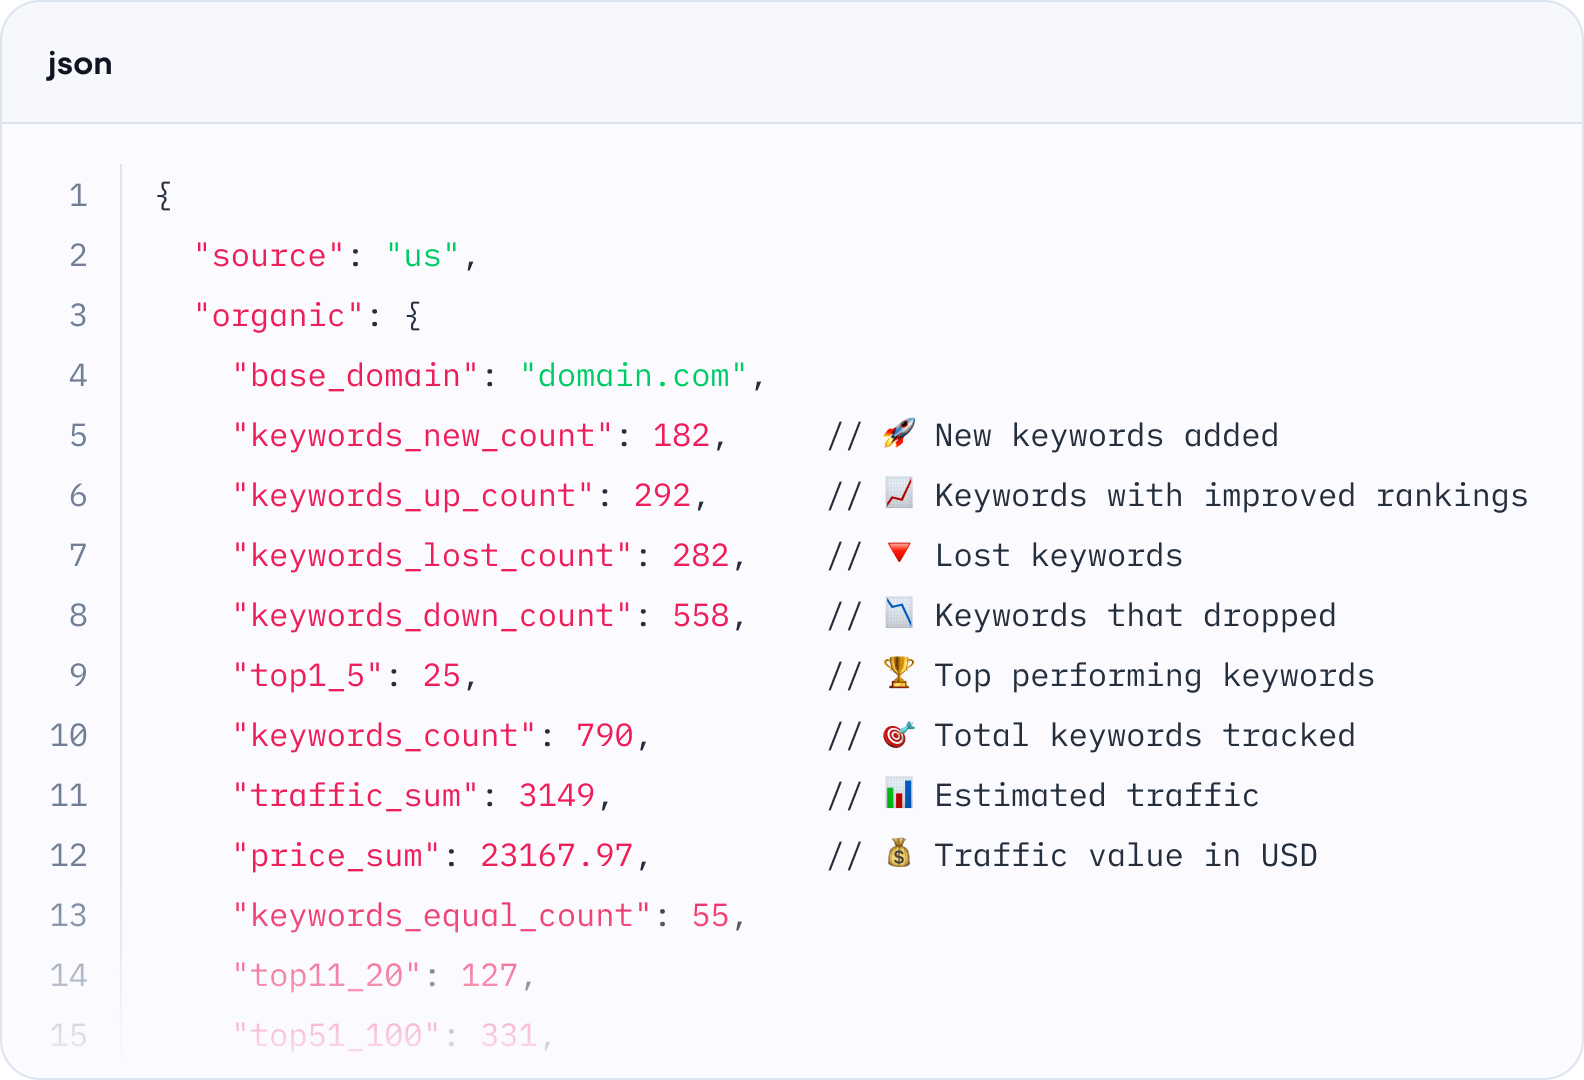
Task: Click the opening brace on line 1
Action: [x=164, y=195]
